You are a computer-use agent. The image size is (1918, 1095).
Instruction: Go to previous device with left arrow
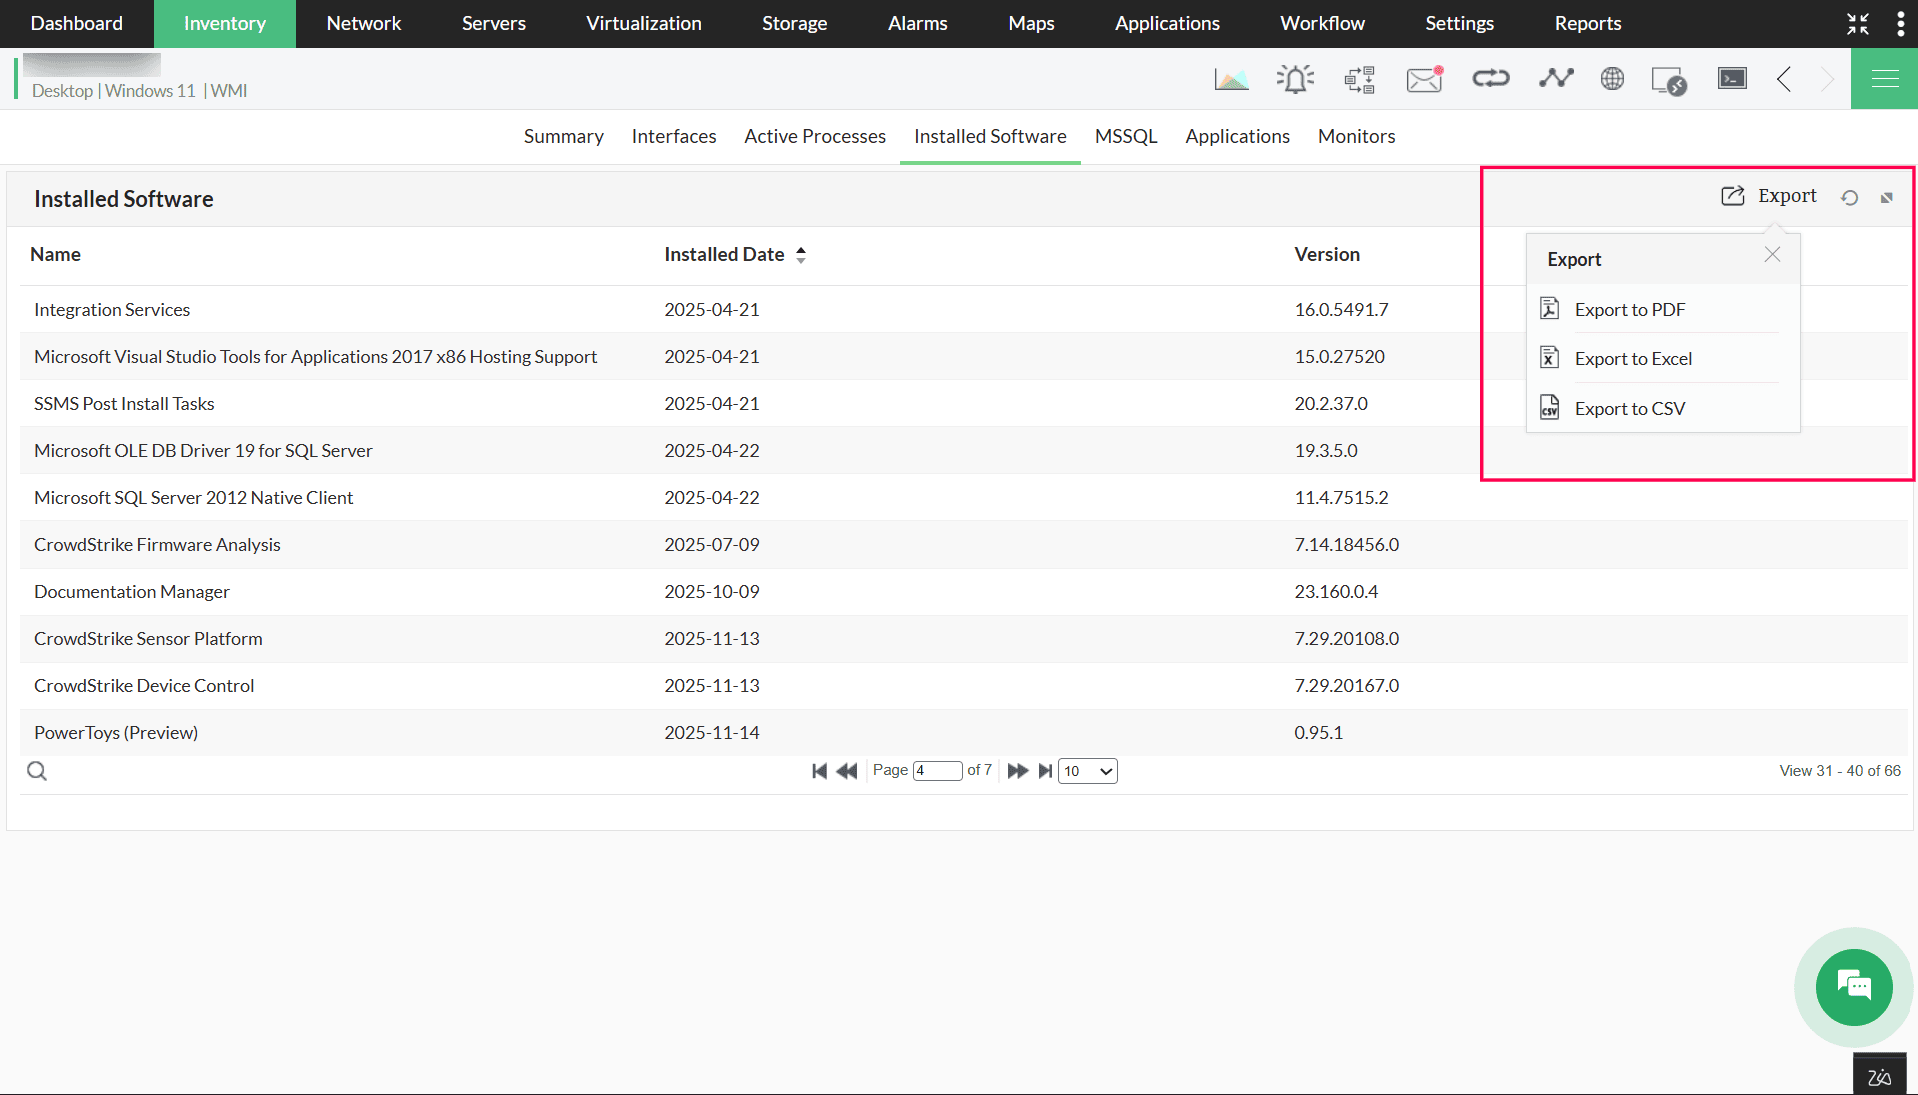[1784, 79]
